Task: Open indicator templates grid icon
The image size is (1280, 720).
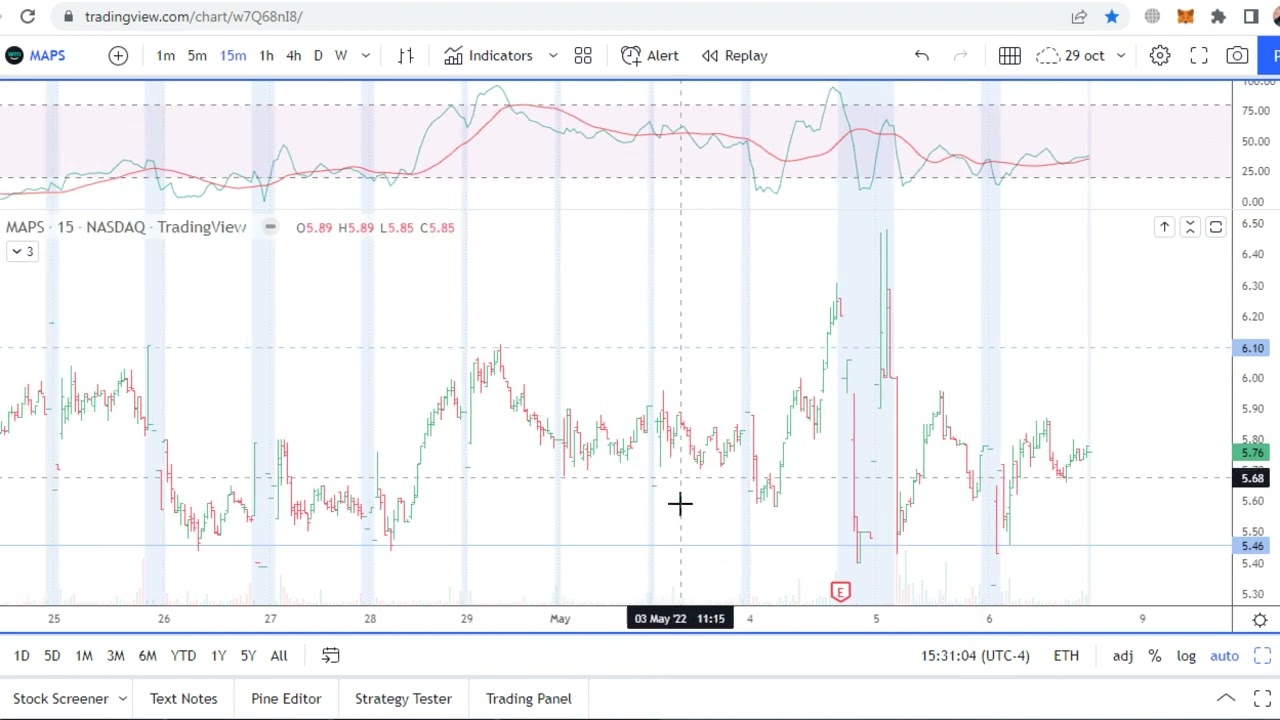Action: coord(583,55)
